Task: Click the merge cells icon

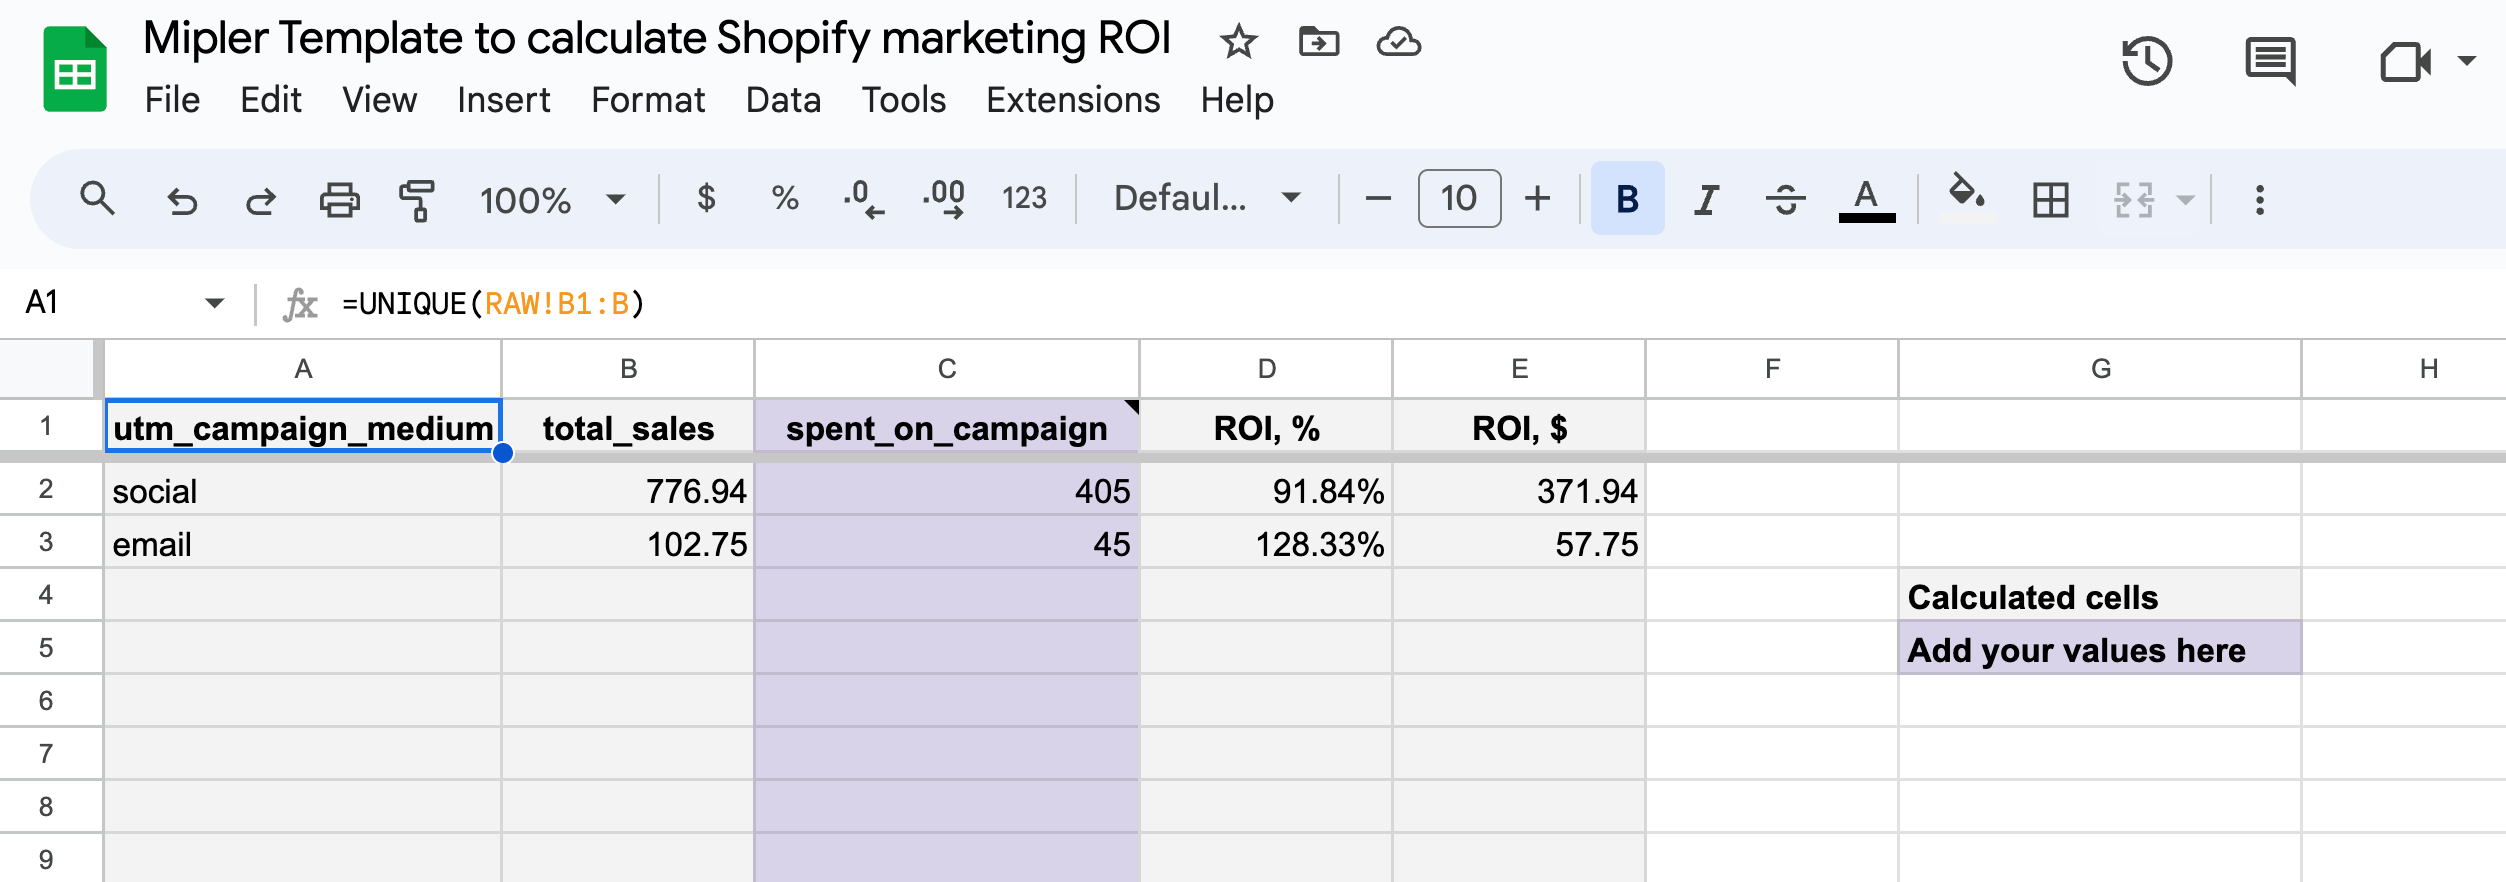Action: (x=2133, y=200)
